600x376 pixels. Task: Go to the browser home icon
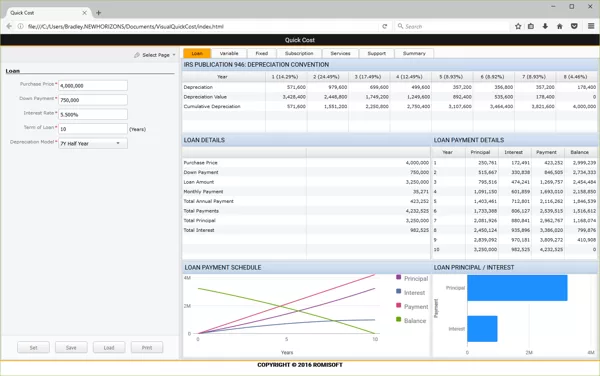tap(559, 26)
